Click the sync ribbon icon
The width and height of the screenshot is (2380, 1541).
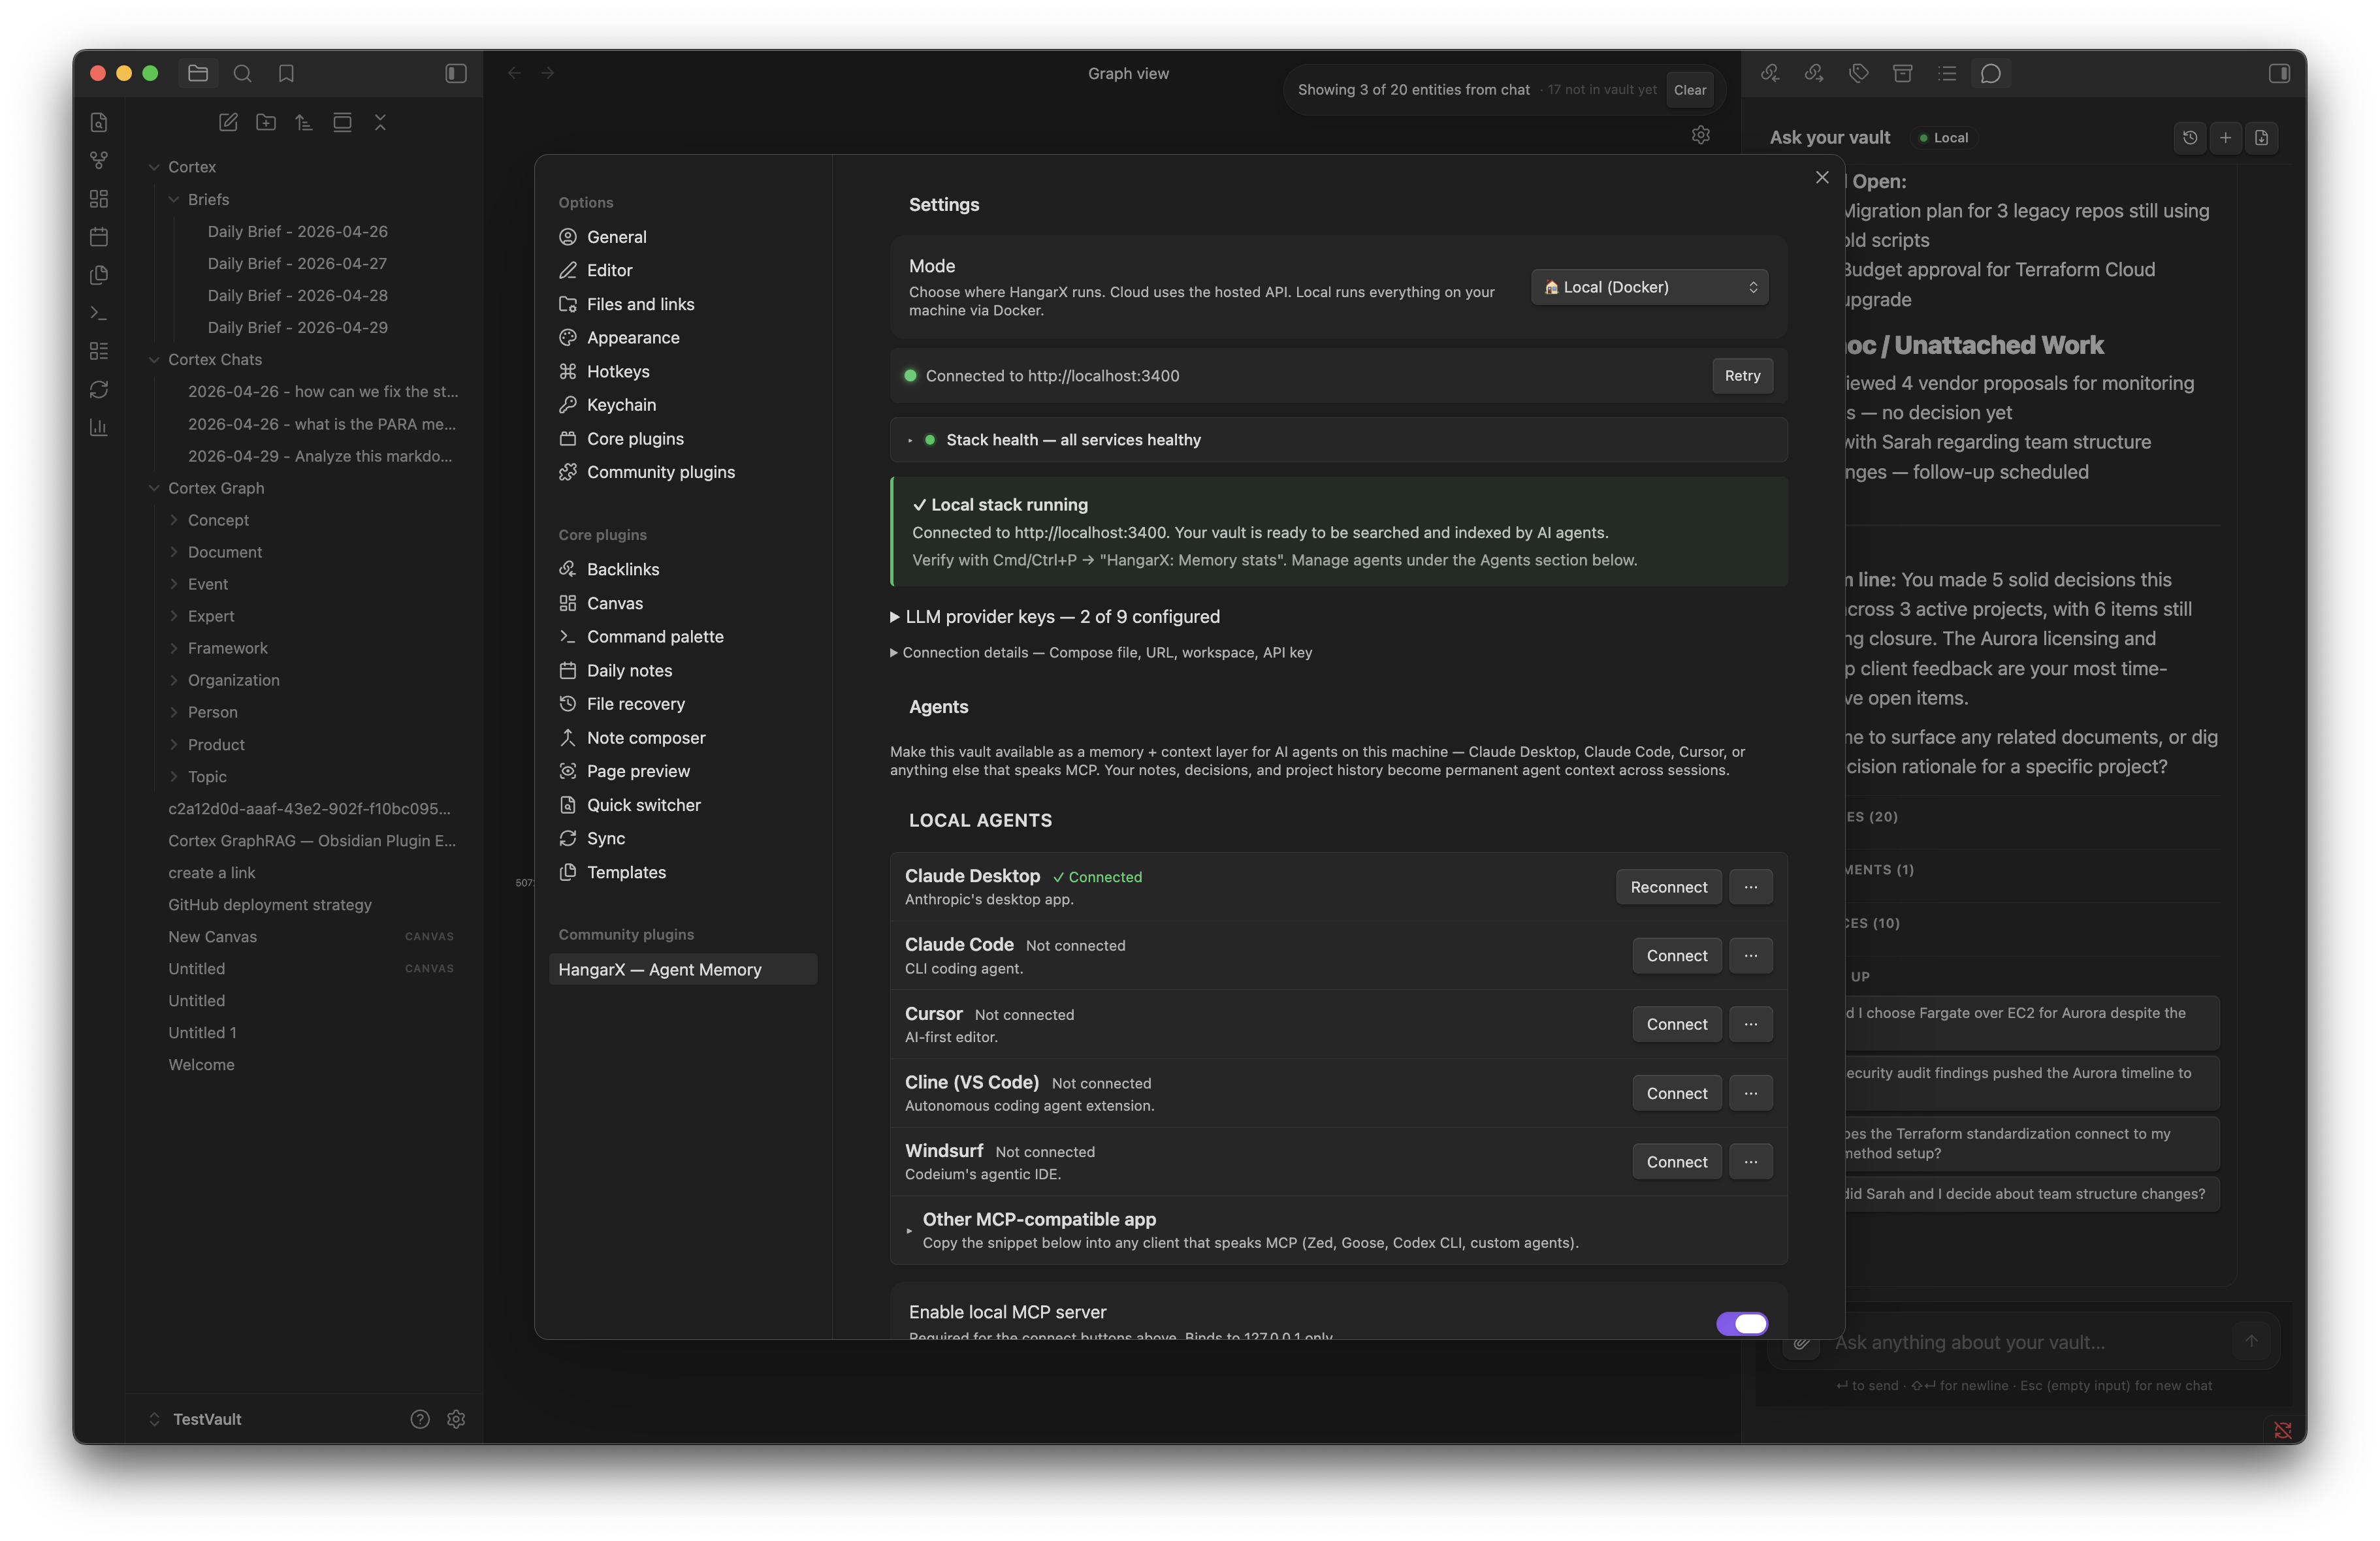click(99, 389)
